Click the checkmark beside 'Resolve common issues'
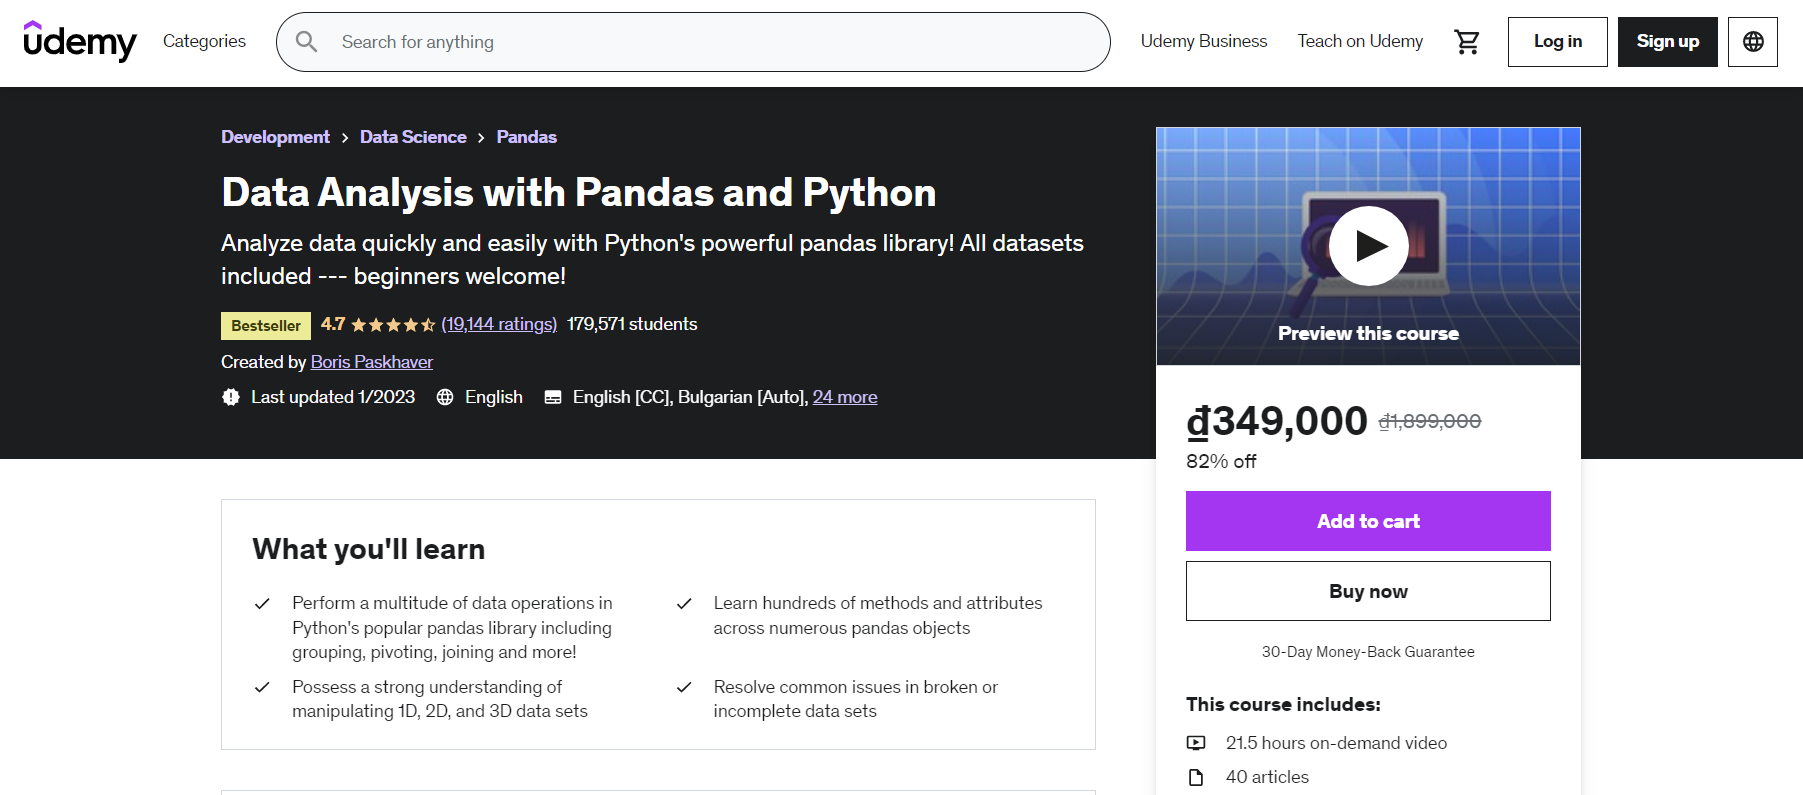This screenshot has height=795, width=1803. click(x=684, y=688)
